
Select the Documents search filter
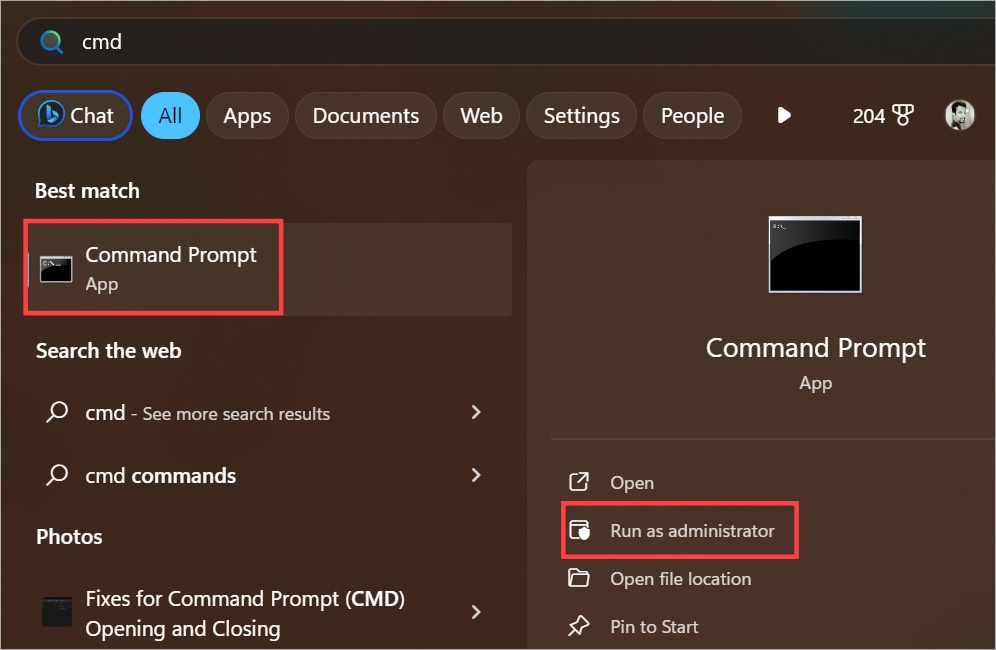pyautogui.click(x=365, y=115)
